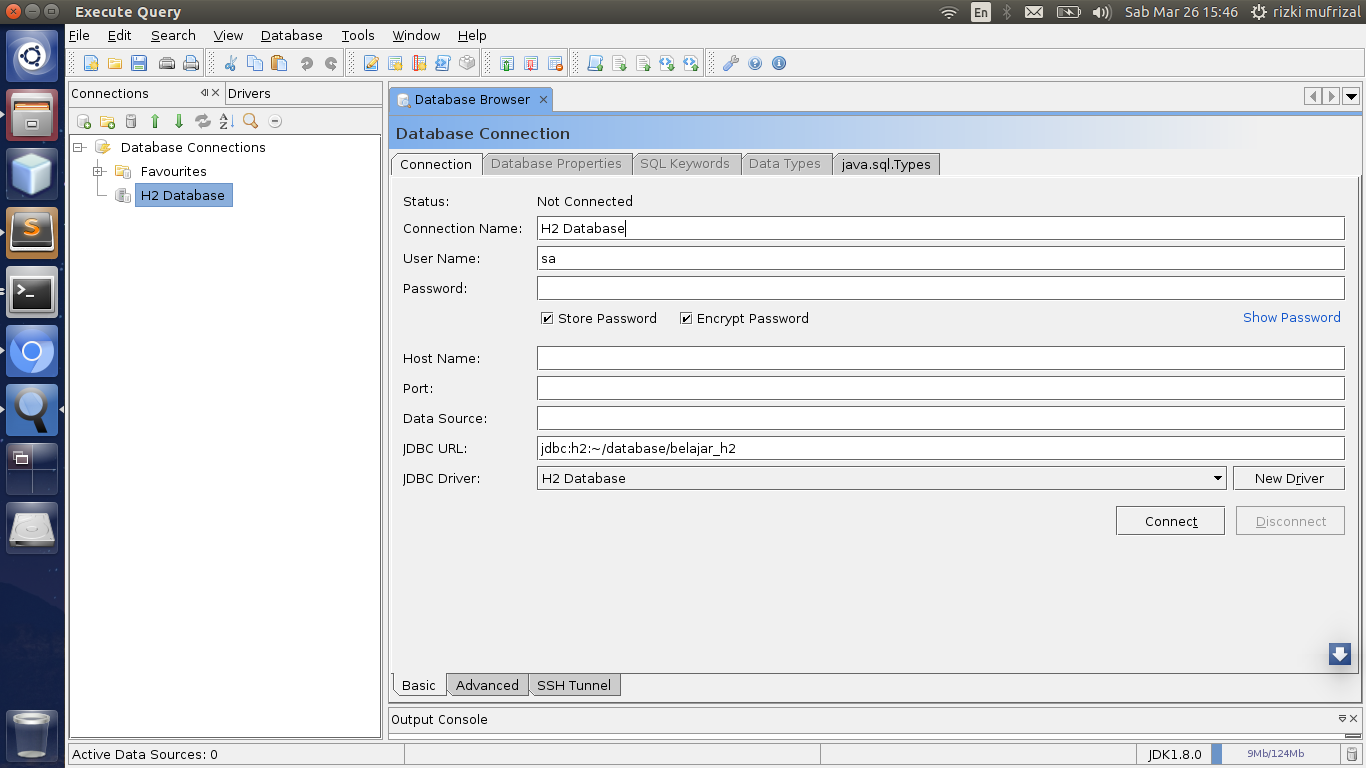This screenshot has width=1366, height=768.
Task: Click the new folder icon in Connections toolbar
Action: point(107,121)
